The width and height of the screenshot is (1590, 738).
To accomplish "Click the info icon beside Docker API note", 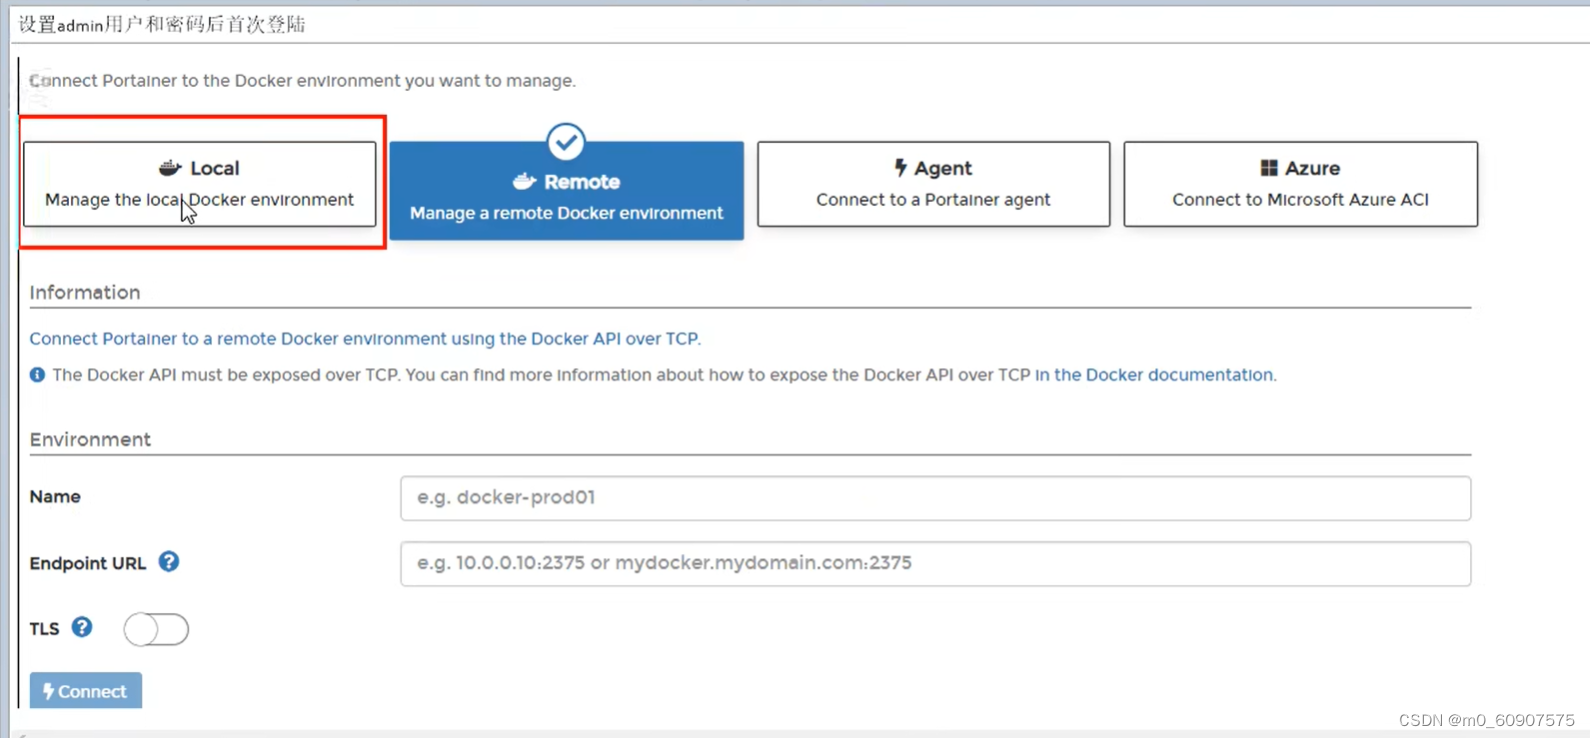I will click(37, 375).
